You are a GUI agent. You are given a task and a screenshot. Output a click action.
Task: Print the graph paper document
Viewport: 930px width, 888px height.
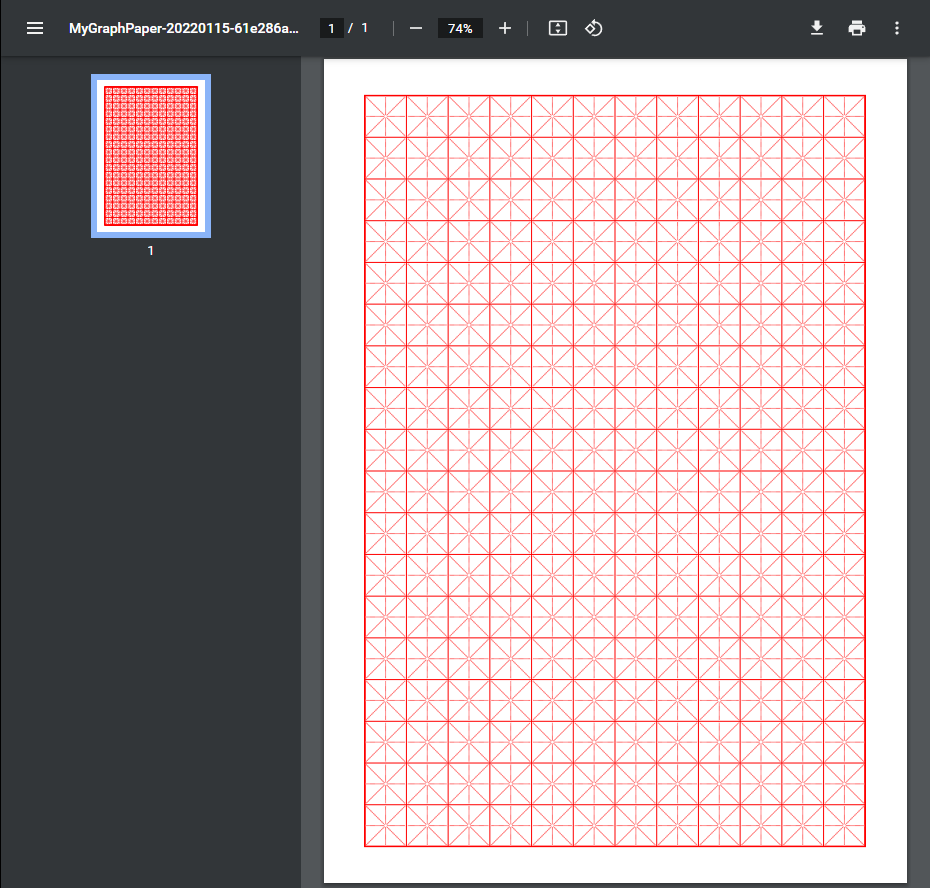click(x=856, y=28)
